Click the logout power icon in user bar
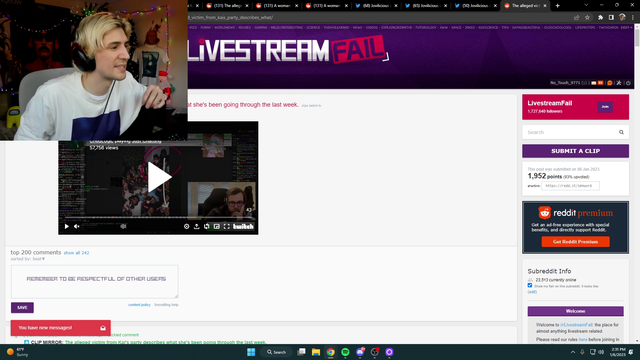 tap(628, 83)
